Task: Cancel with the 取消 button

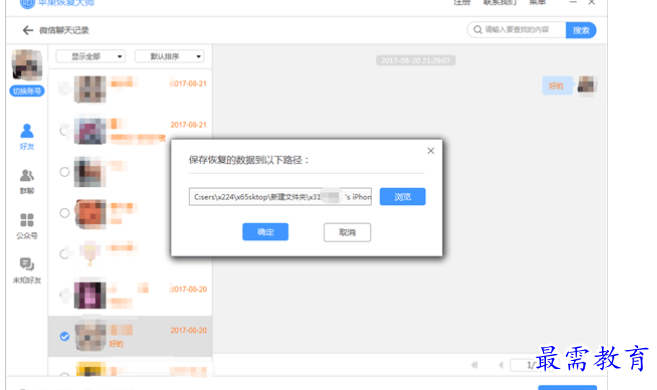Action: click(x=347, y=232)
